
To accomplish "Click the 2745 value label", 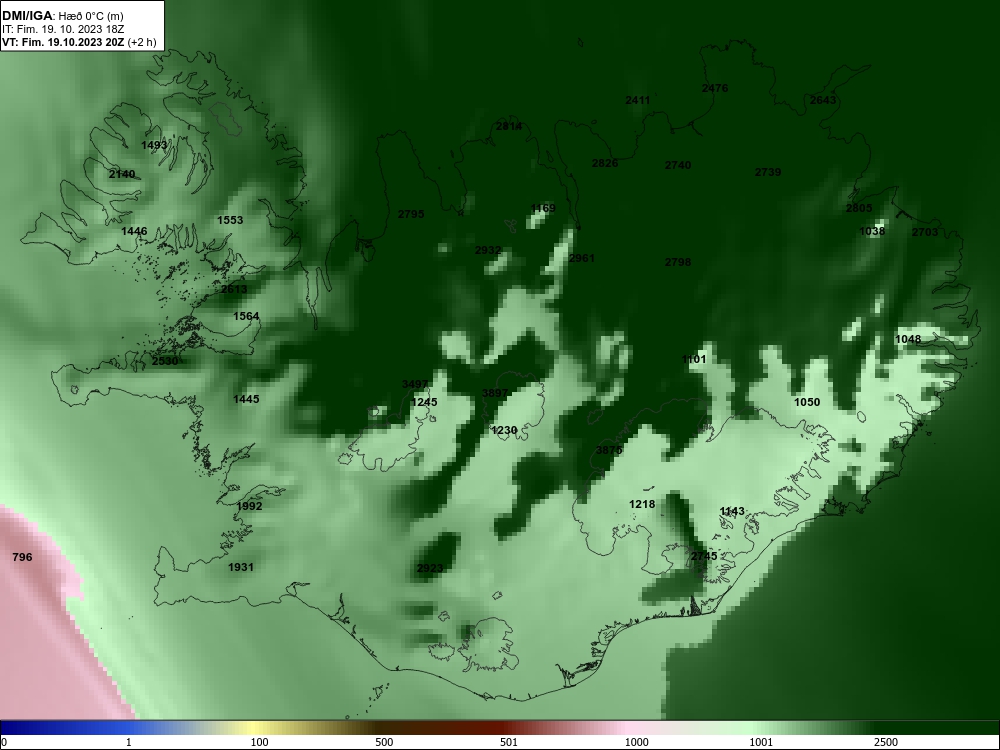I will 704,556.
